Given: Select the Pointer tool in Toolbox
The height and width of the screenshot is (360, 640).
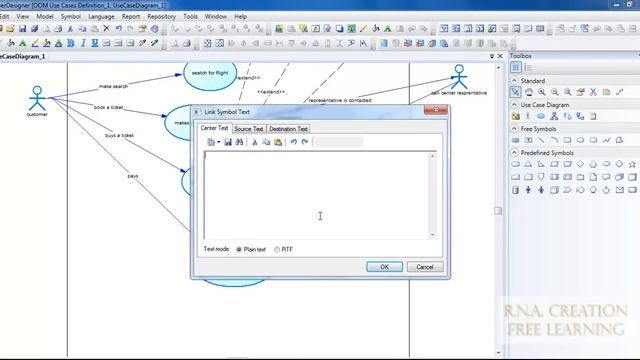Looking at the screenshot, I should 516,92.
